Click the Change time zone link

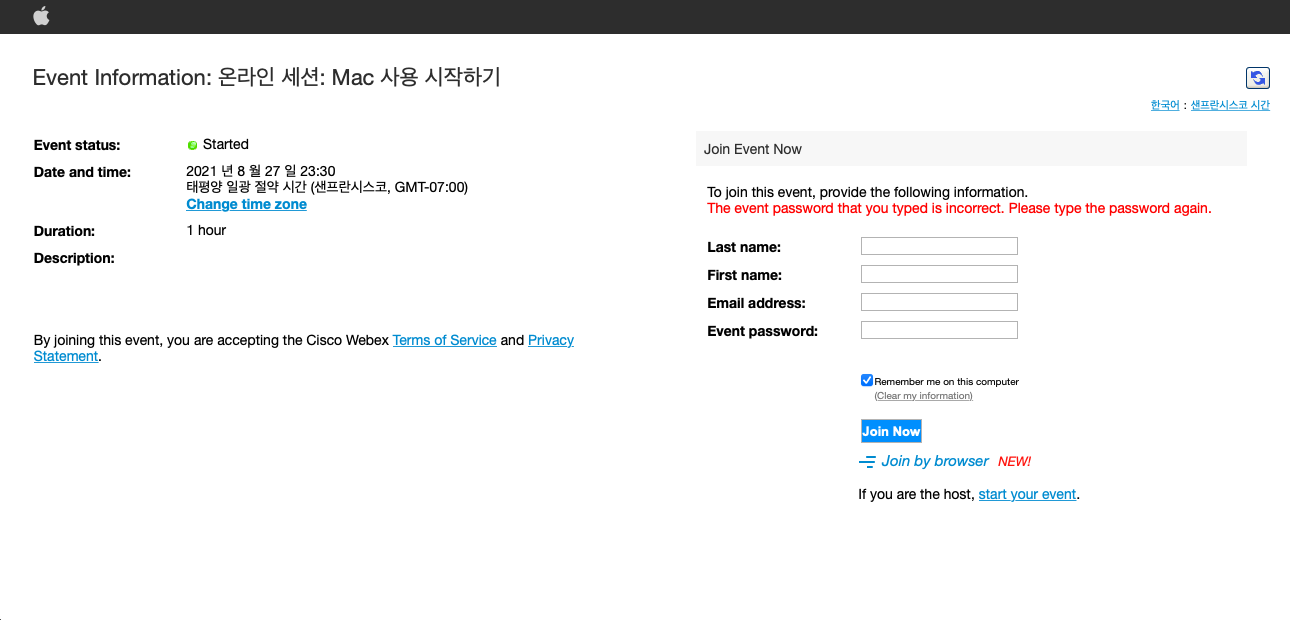pyautogui.click(x=246, y=204)
